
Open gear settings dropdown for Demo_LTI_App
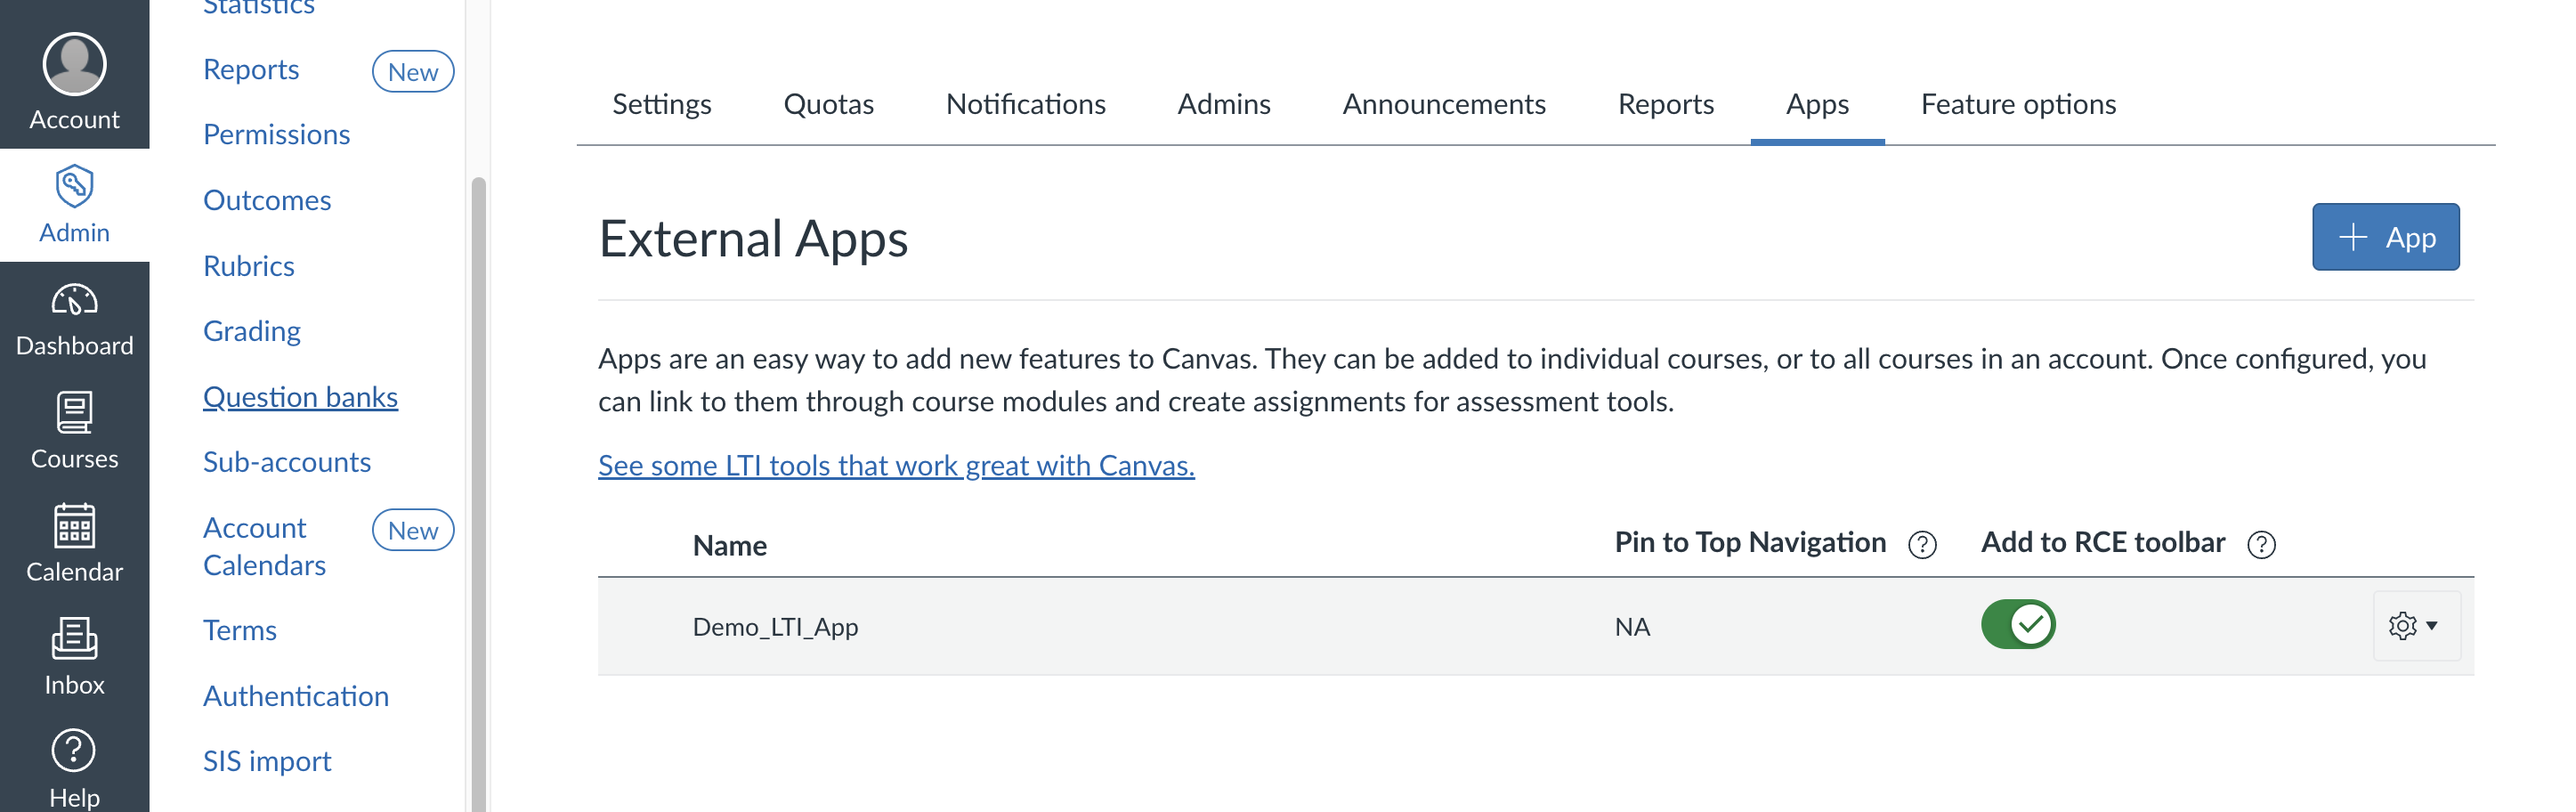click(x=2414, y=626)
